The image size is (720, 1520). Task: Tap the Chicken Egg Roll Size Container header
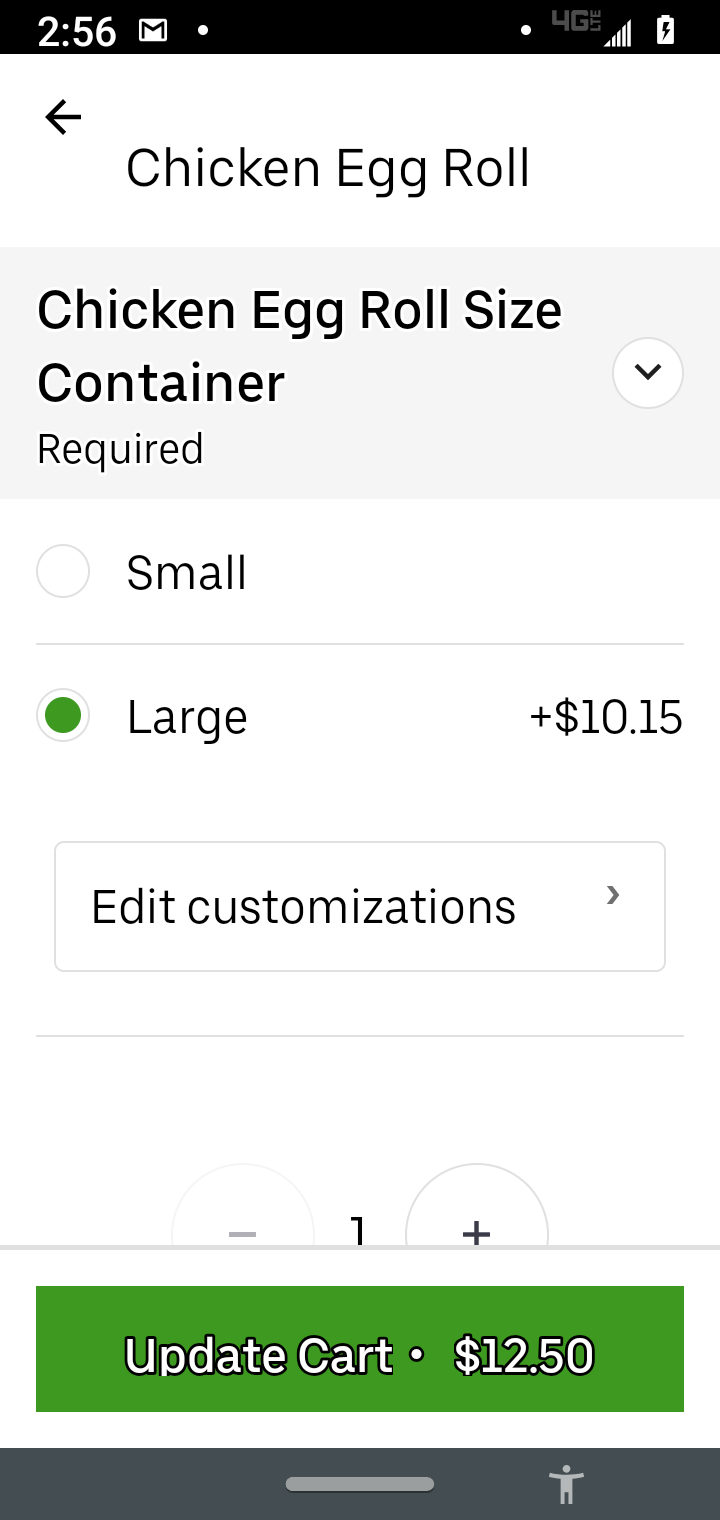pos(299,346)
